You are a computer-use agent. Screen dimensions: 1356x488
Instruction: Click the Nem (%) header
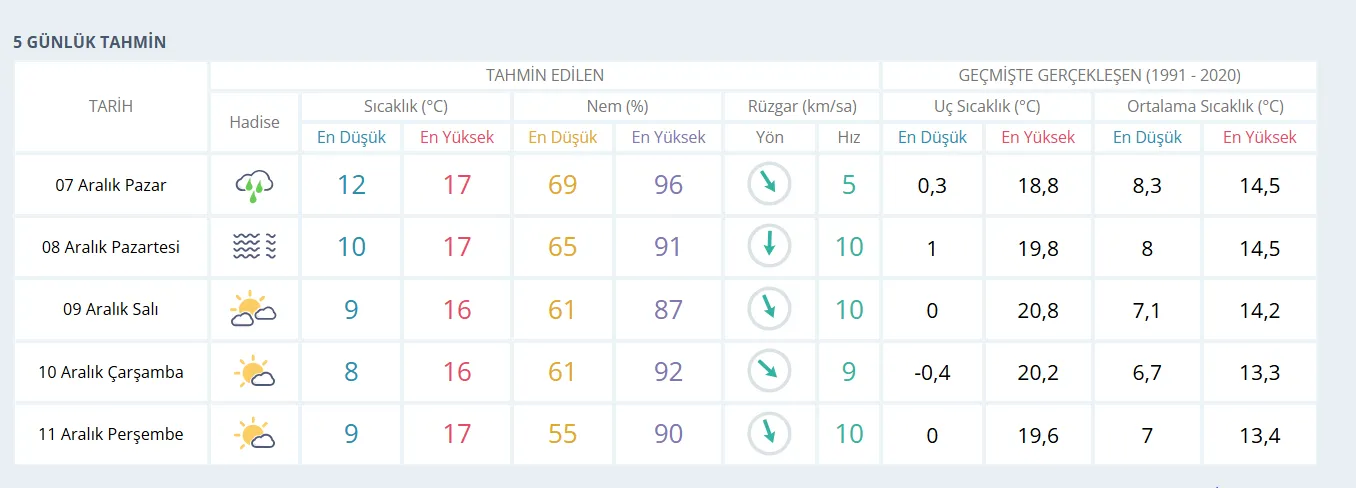point(617,106)
